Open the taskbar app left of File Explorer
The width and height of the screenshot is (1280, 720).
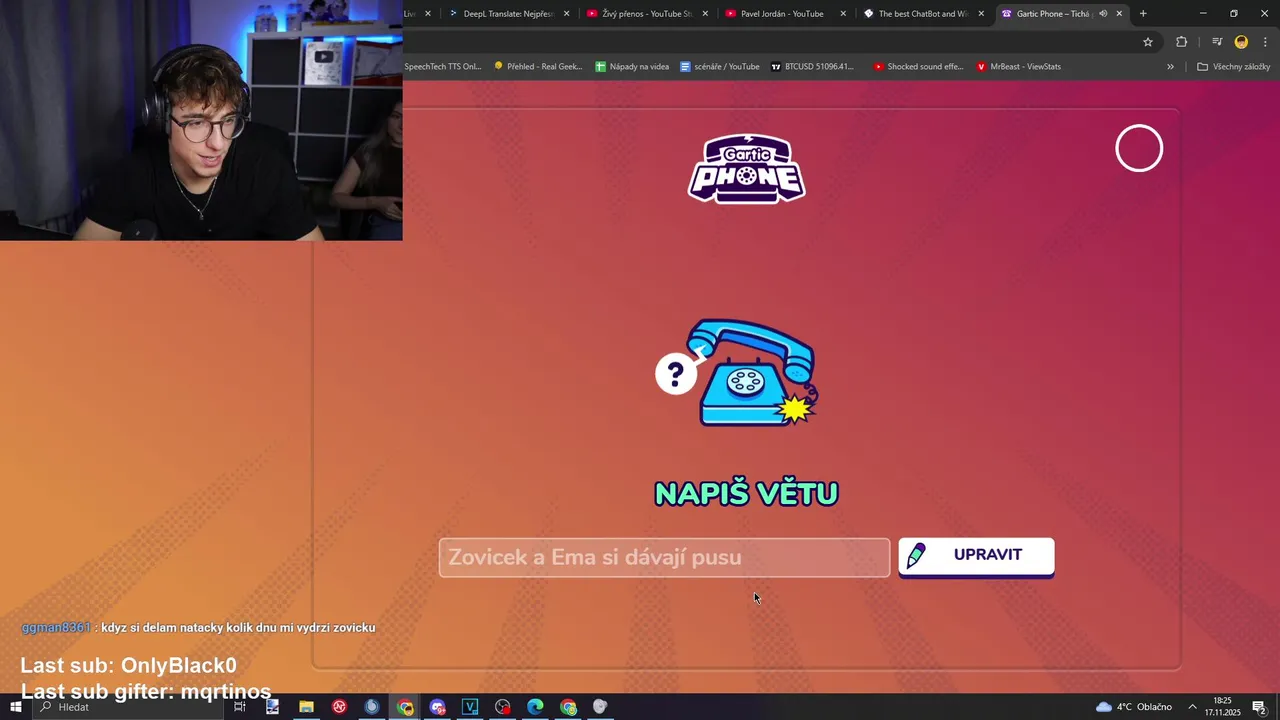coord(273,707)
